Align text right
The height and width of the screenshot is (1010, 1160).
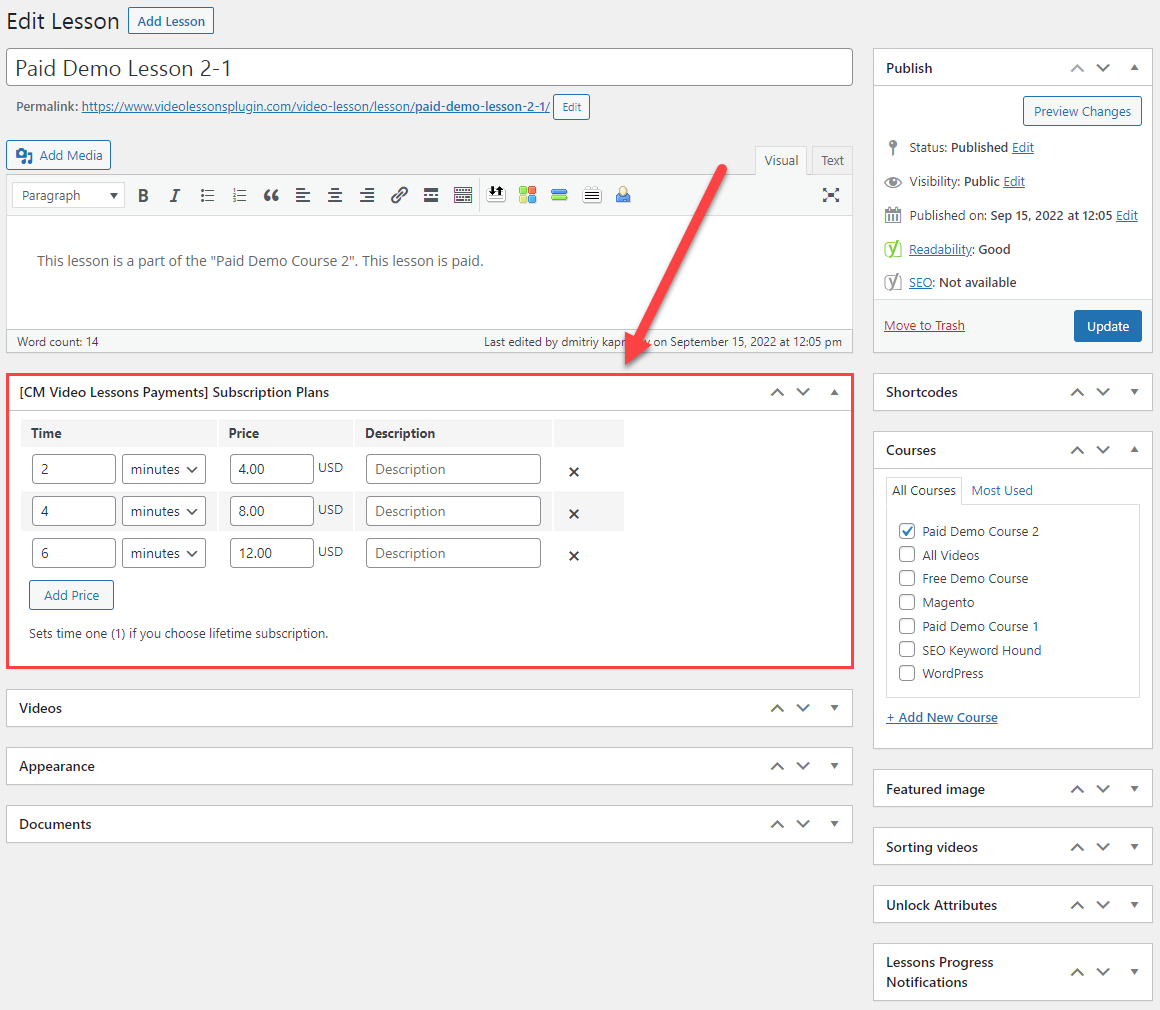point(367,195)
